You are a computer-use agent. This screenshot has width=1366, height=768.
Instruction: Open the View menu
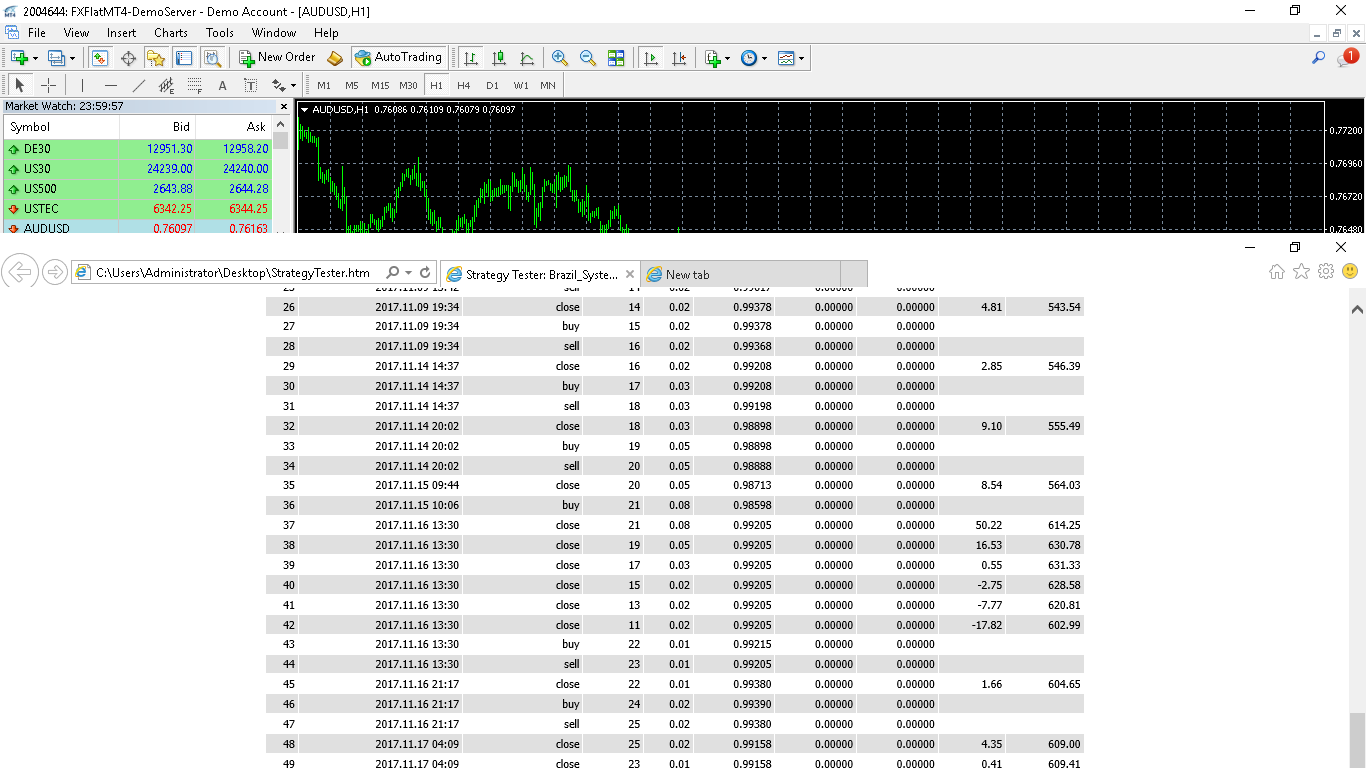coord(76,33)
